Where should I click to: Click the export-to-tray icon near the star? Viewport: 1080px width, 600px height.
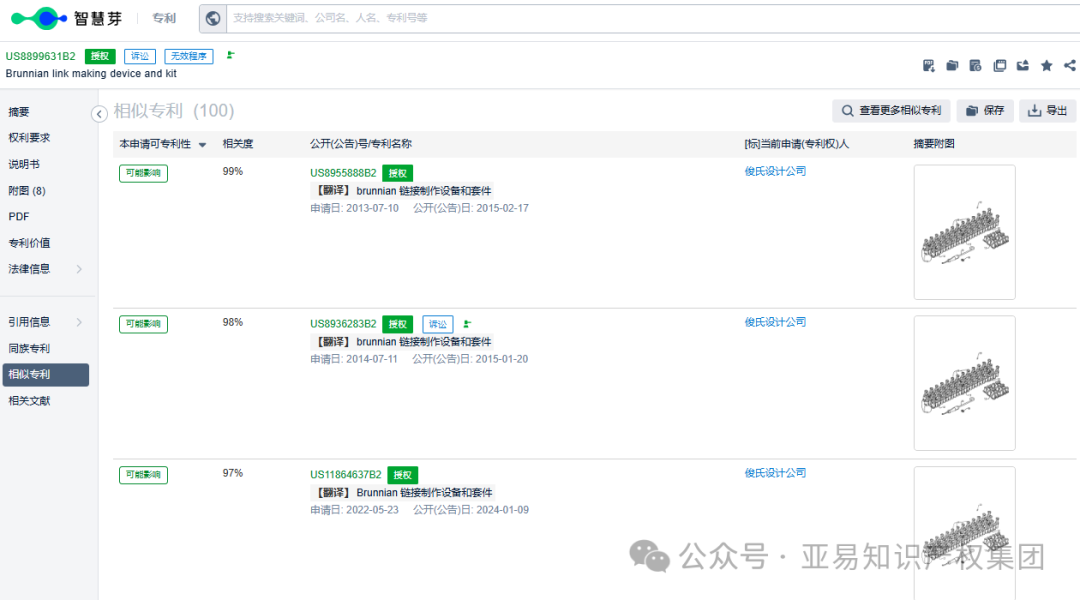1022,65
